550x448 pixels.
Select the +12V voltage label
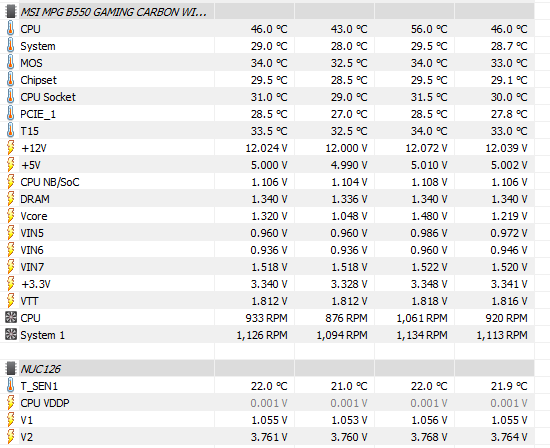(x=34, y=148)
